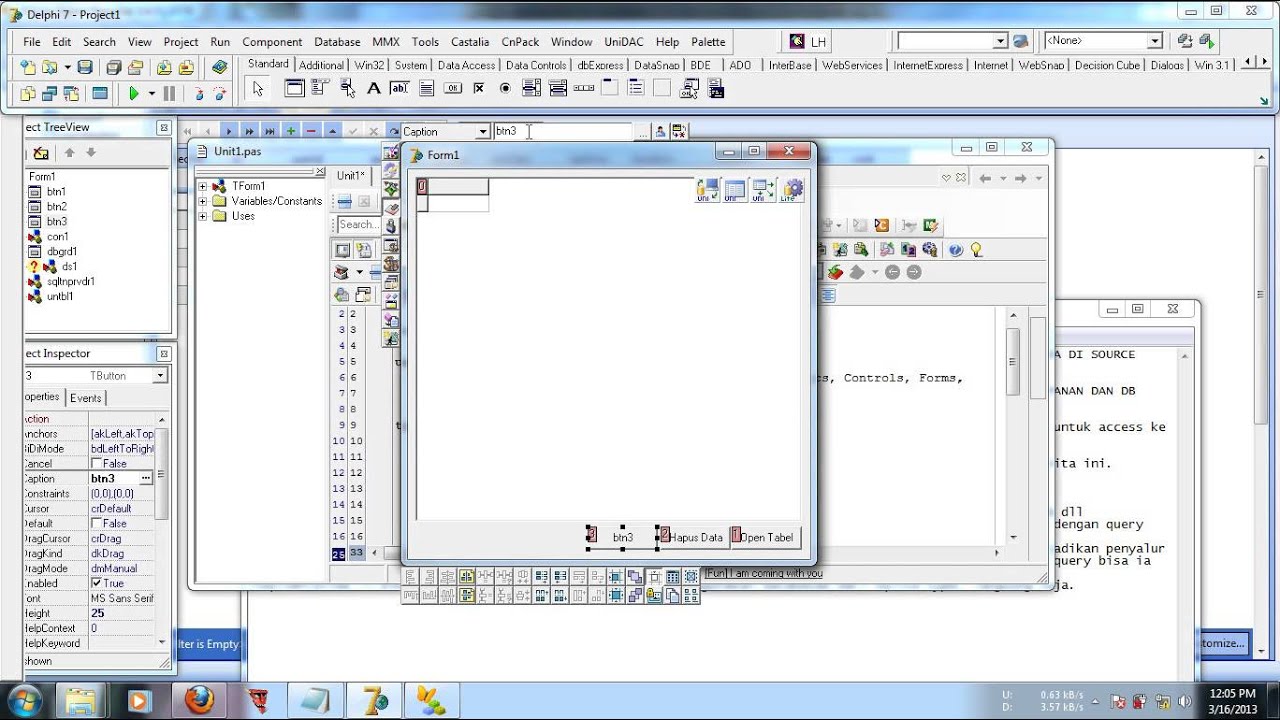Click the Help contents book icon
1280x720 pixels.
220,67
